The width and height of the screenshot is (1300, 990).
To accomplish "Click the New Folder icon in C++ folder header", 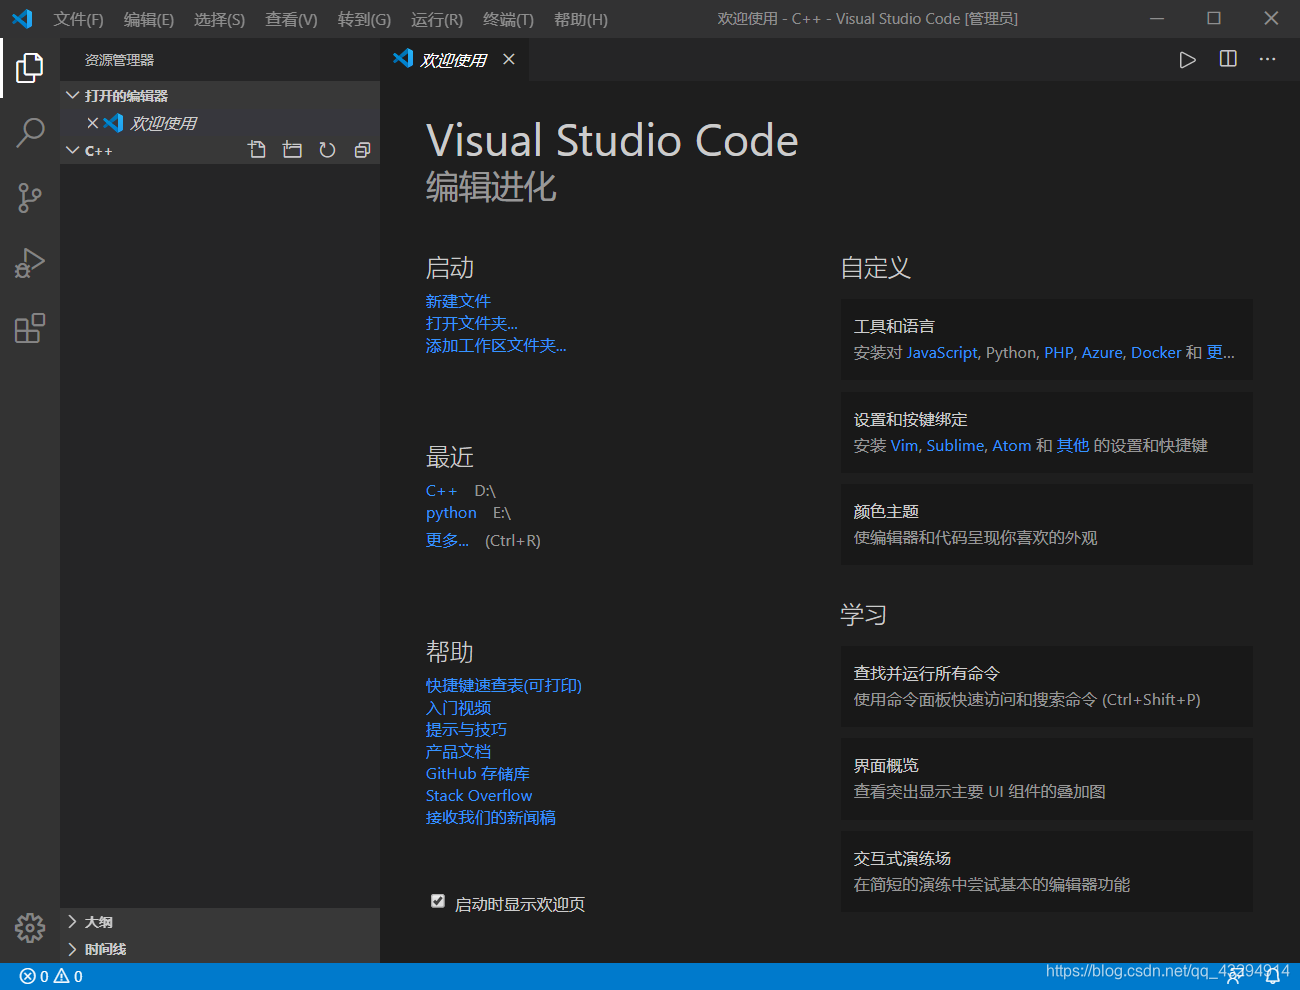I will pos(292,150).
